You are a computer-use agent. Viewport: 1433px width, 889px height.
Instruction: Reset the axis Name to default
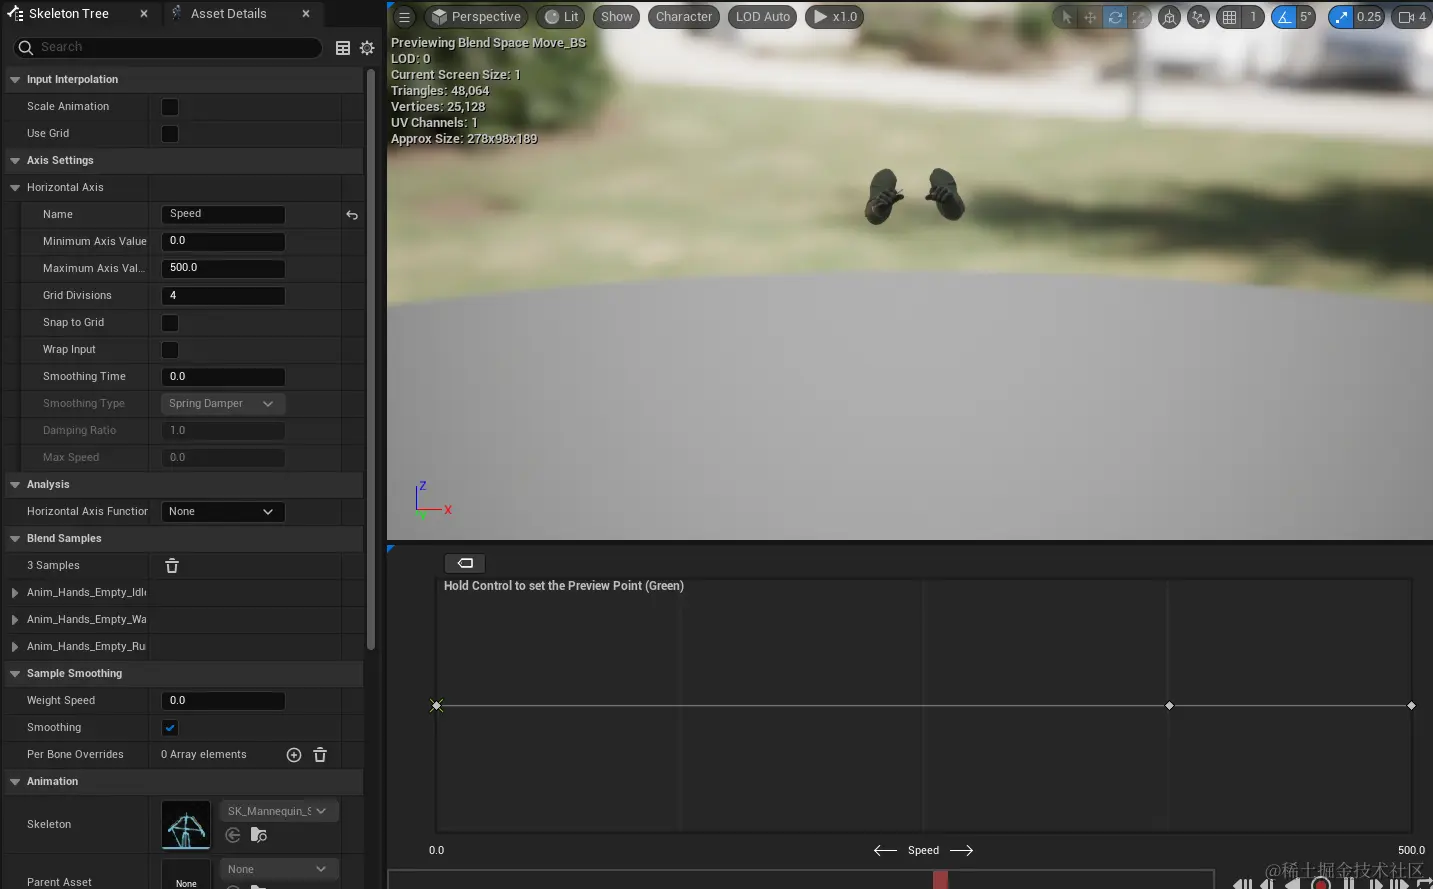click(x=352, y=215)
